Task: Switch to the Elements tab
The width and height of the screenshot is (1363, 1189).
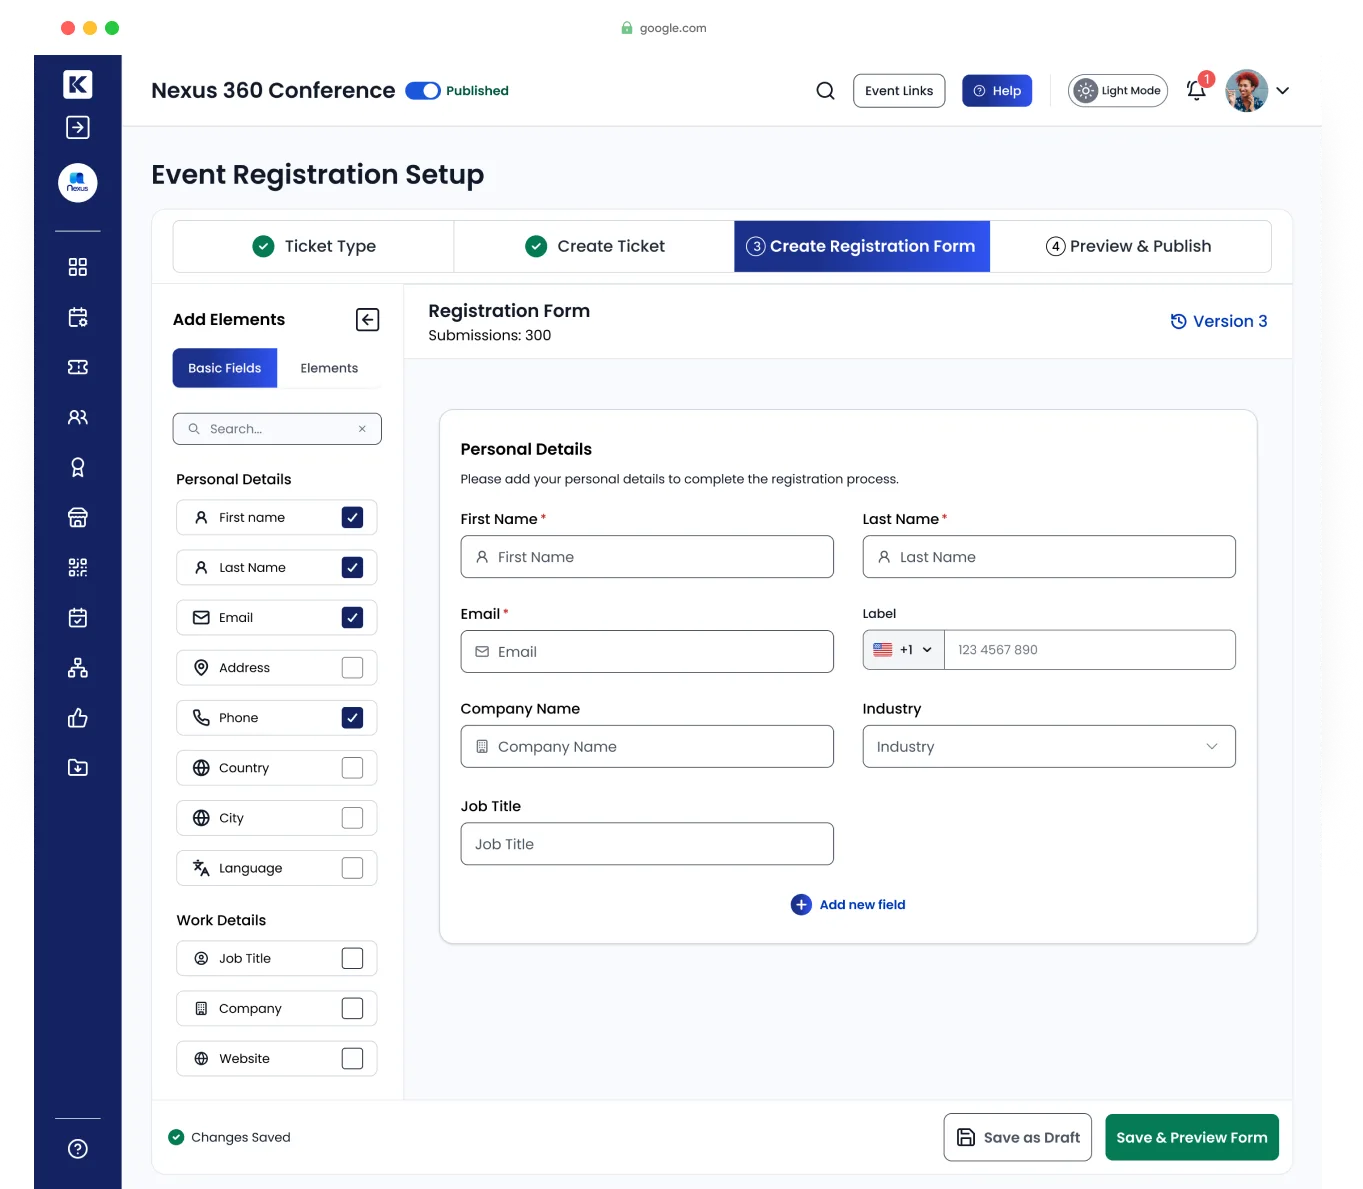Action: 329,368
